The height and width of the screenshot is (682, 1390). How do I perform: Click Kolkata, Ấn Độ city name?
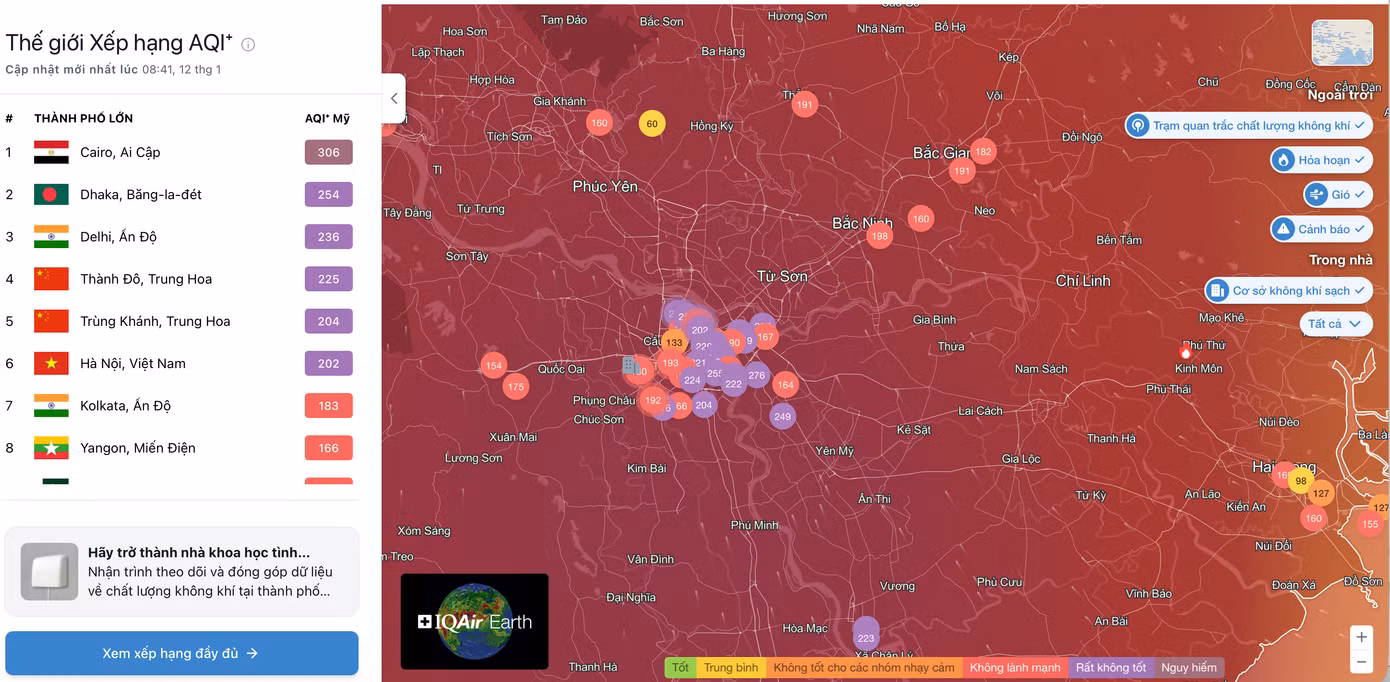(125, 406)
